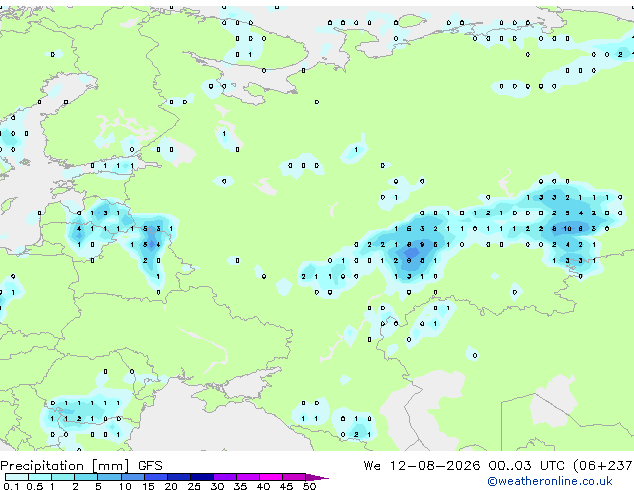
Task: Click the '0.1' legend scale label
Action: click(11, 486)
